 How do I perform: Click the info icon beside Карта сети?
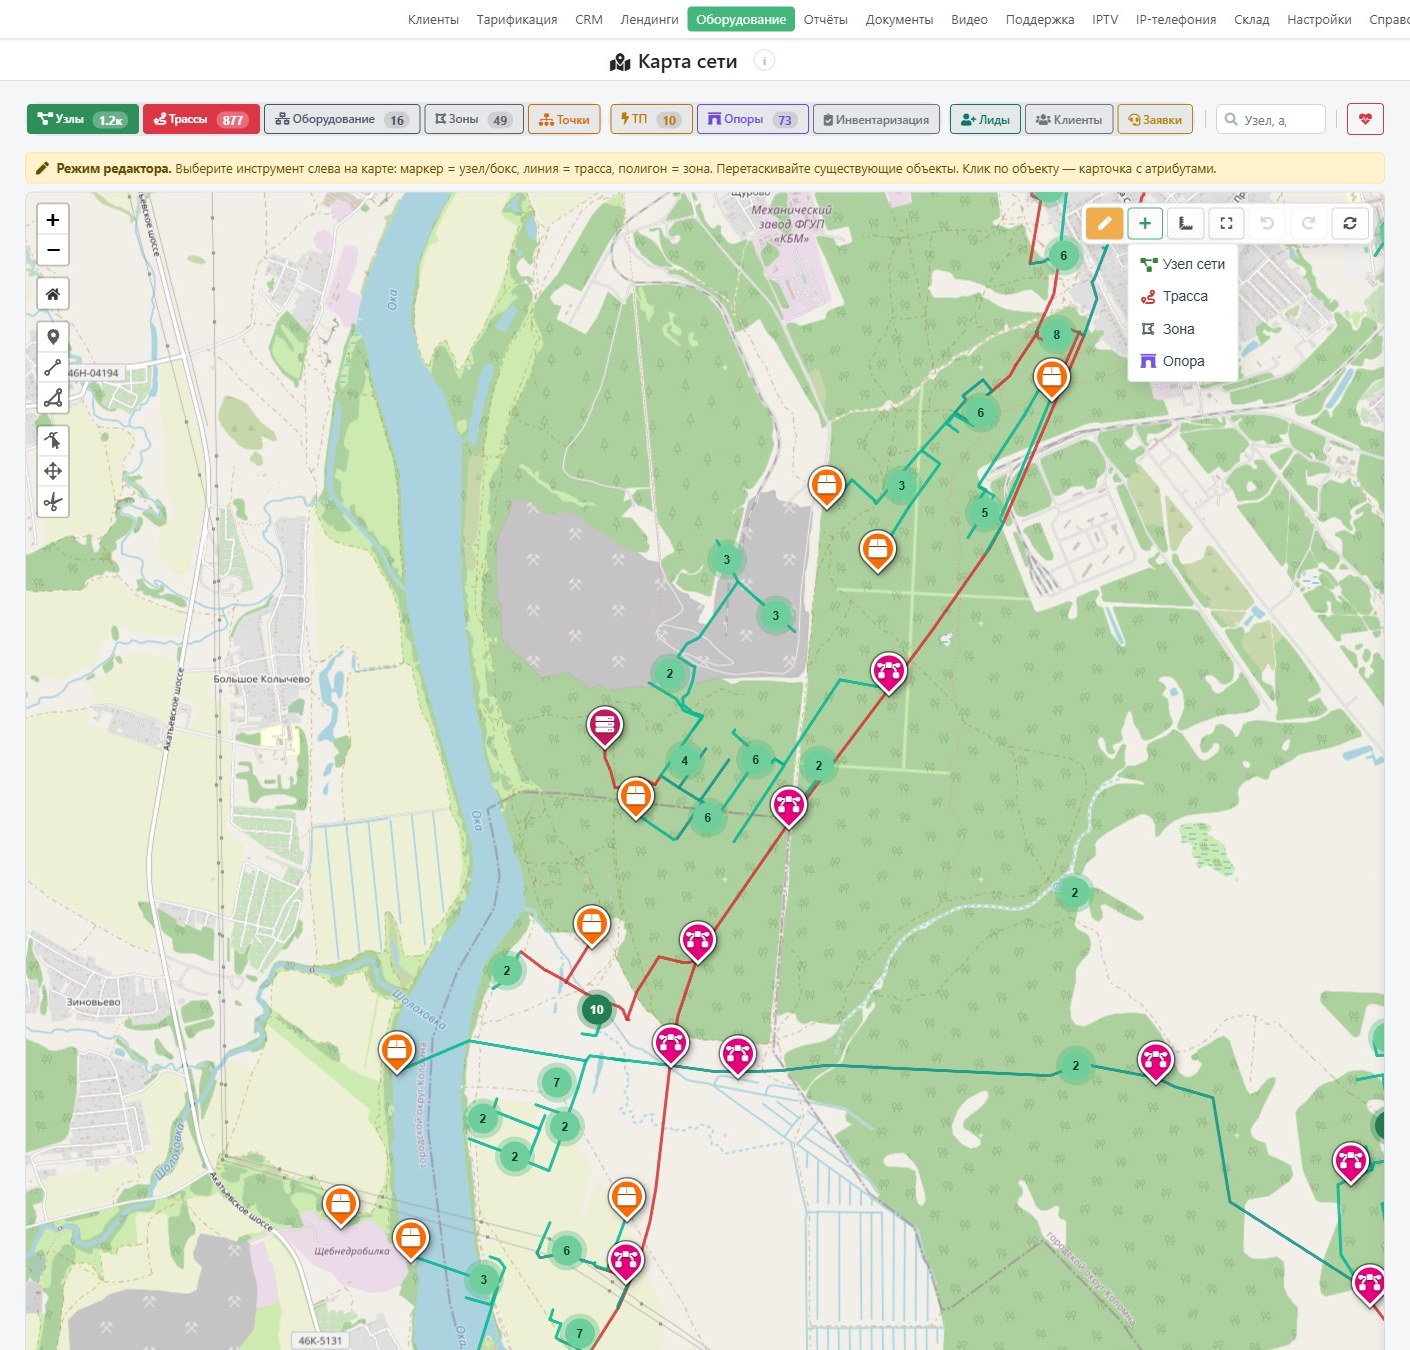(764, 61)
